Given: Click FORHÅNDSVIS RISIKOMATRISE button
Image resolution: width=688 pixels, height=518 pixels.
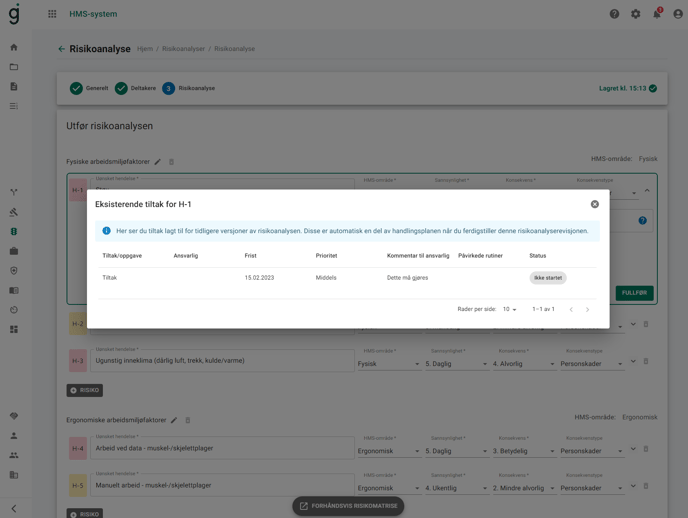Looking at the screenshot, I should tap(348, 506).
